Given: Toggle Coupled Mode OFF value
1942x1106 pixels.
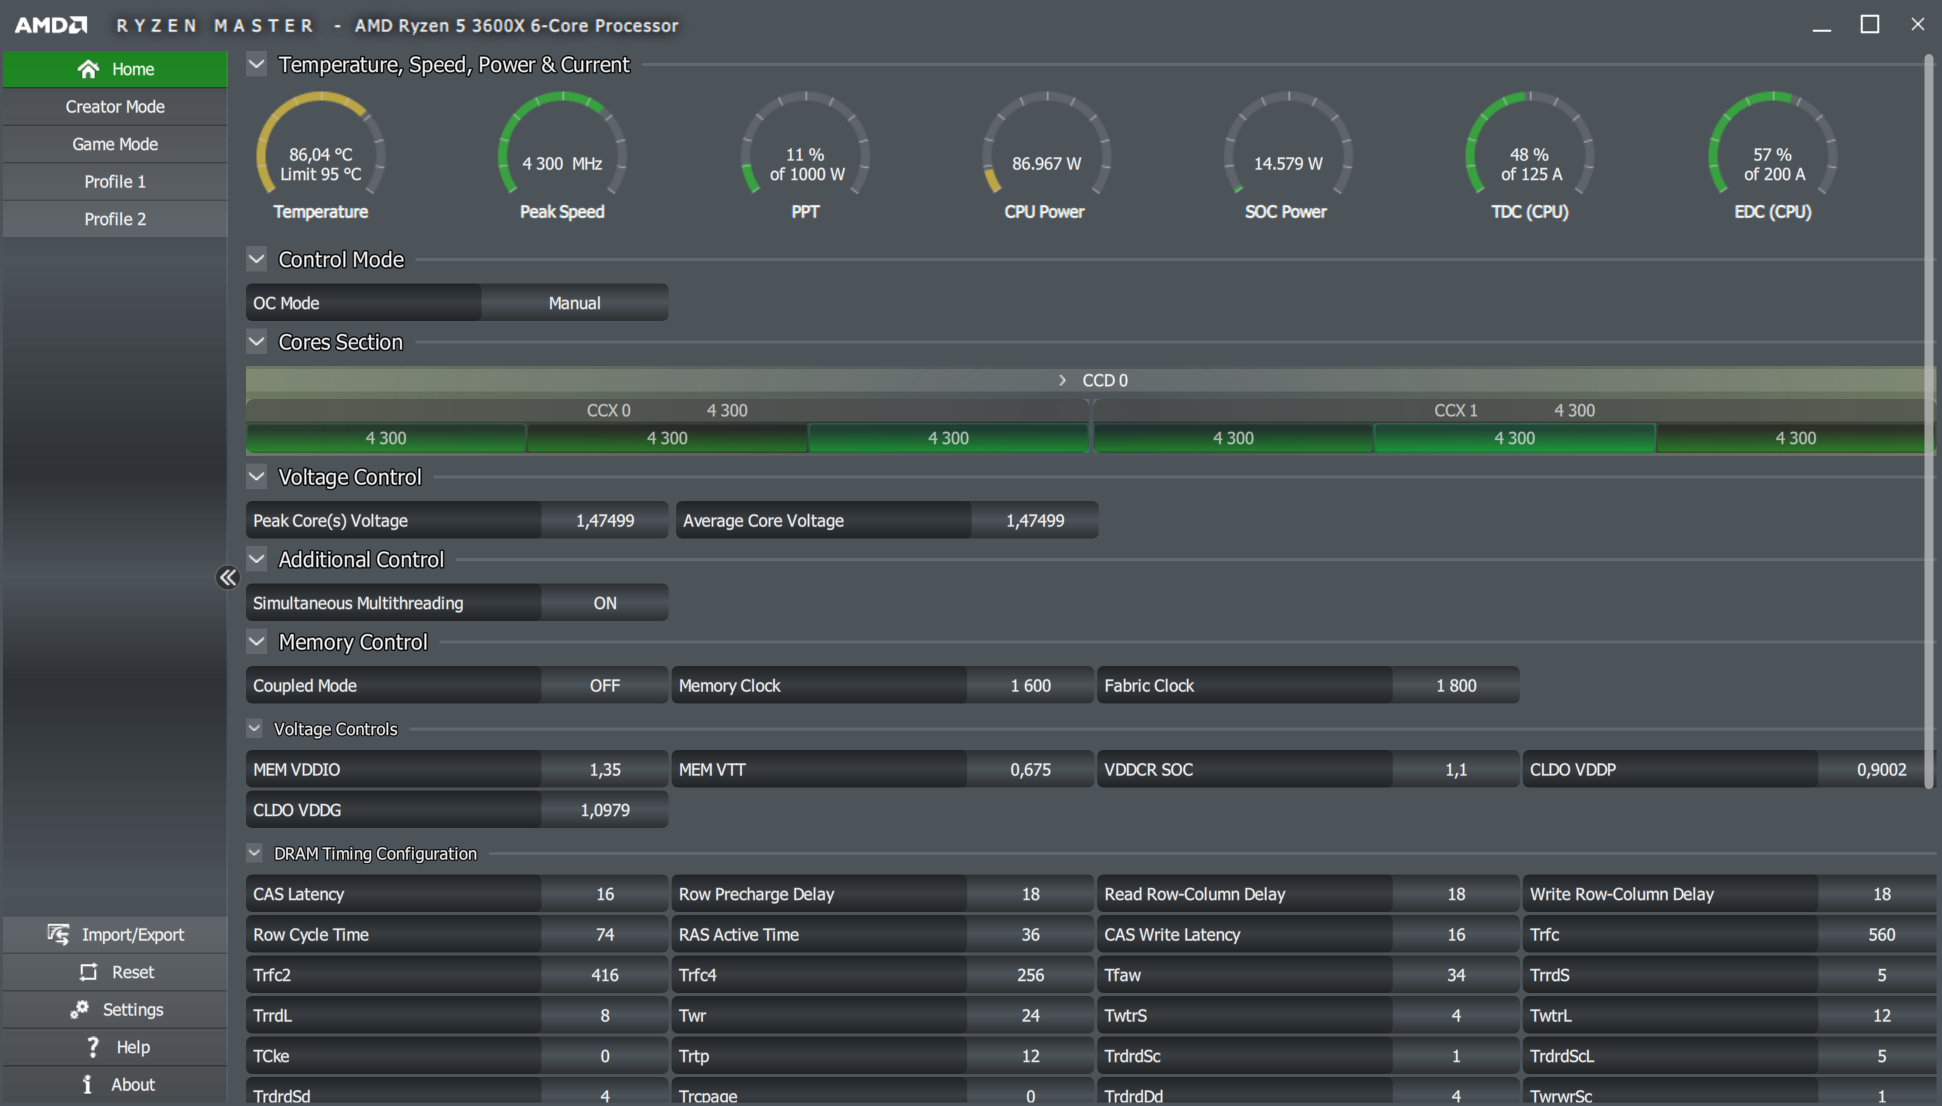Looking at the screenshot, I should [604, 686].
